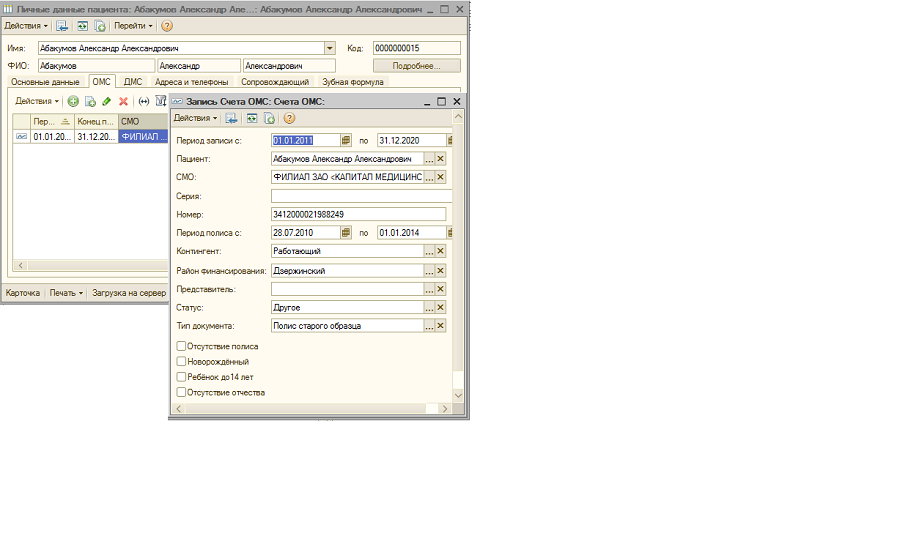This screenshot has height=555, width=919.
Task: Check the Отсутствие полиса checkbox
Action: (181, 346)
